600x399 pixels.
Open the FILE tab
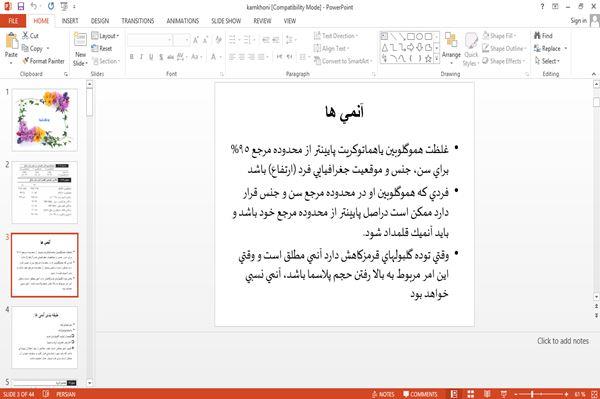coord(13,21)
